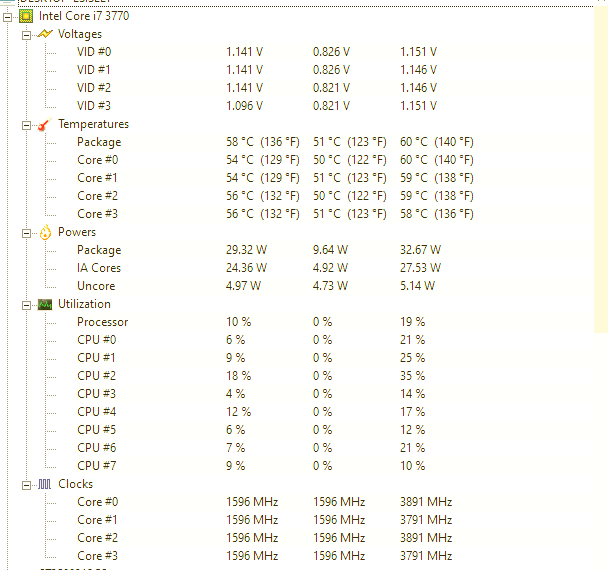Select temperature Core #2 row label
Screen dimensions: 608x570
pyautogui.click(x=97, y=196)
